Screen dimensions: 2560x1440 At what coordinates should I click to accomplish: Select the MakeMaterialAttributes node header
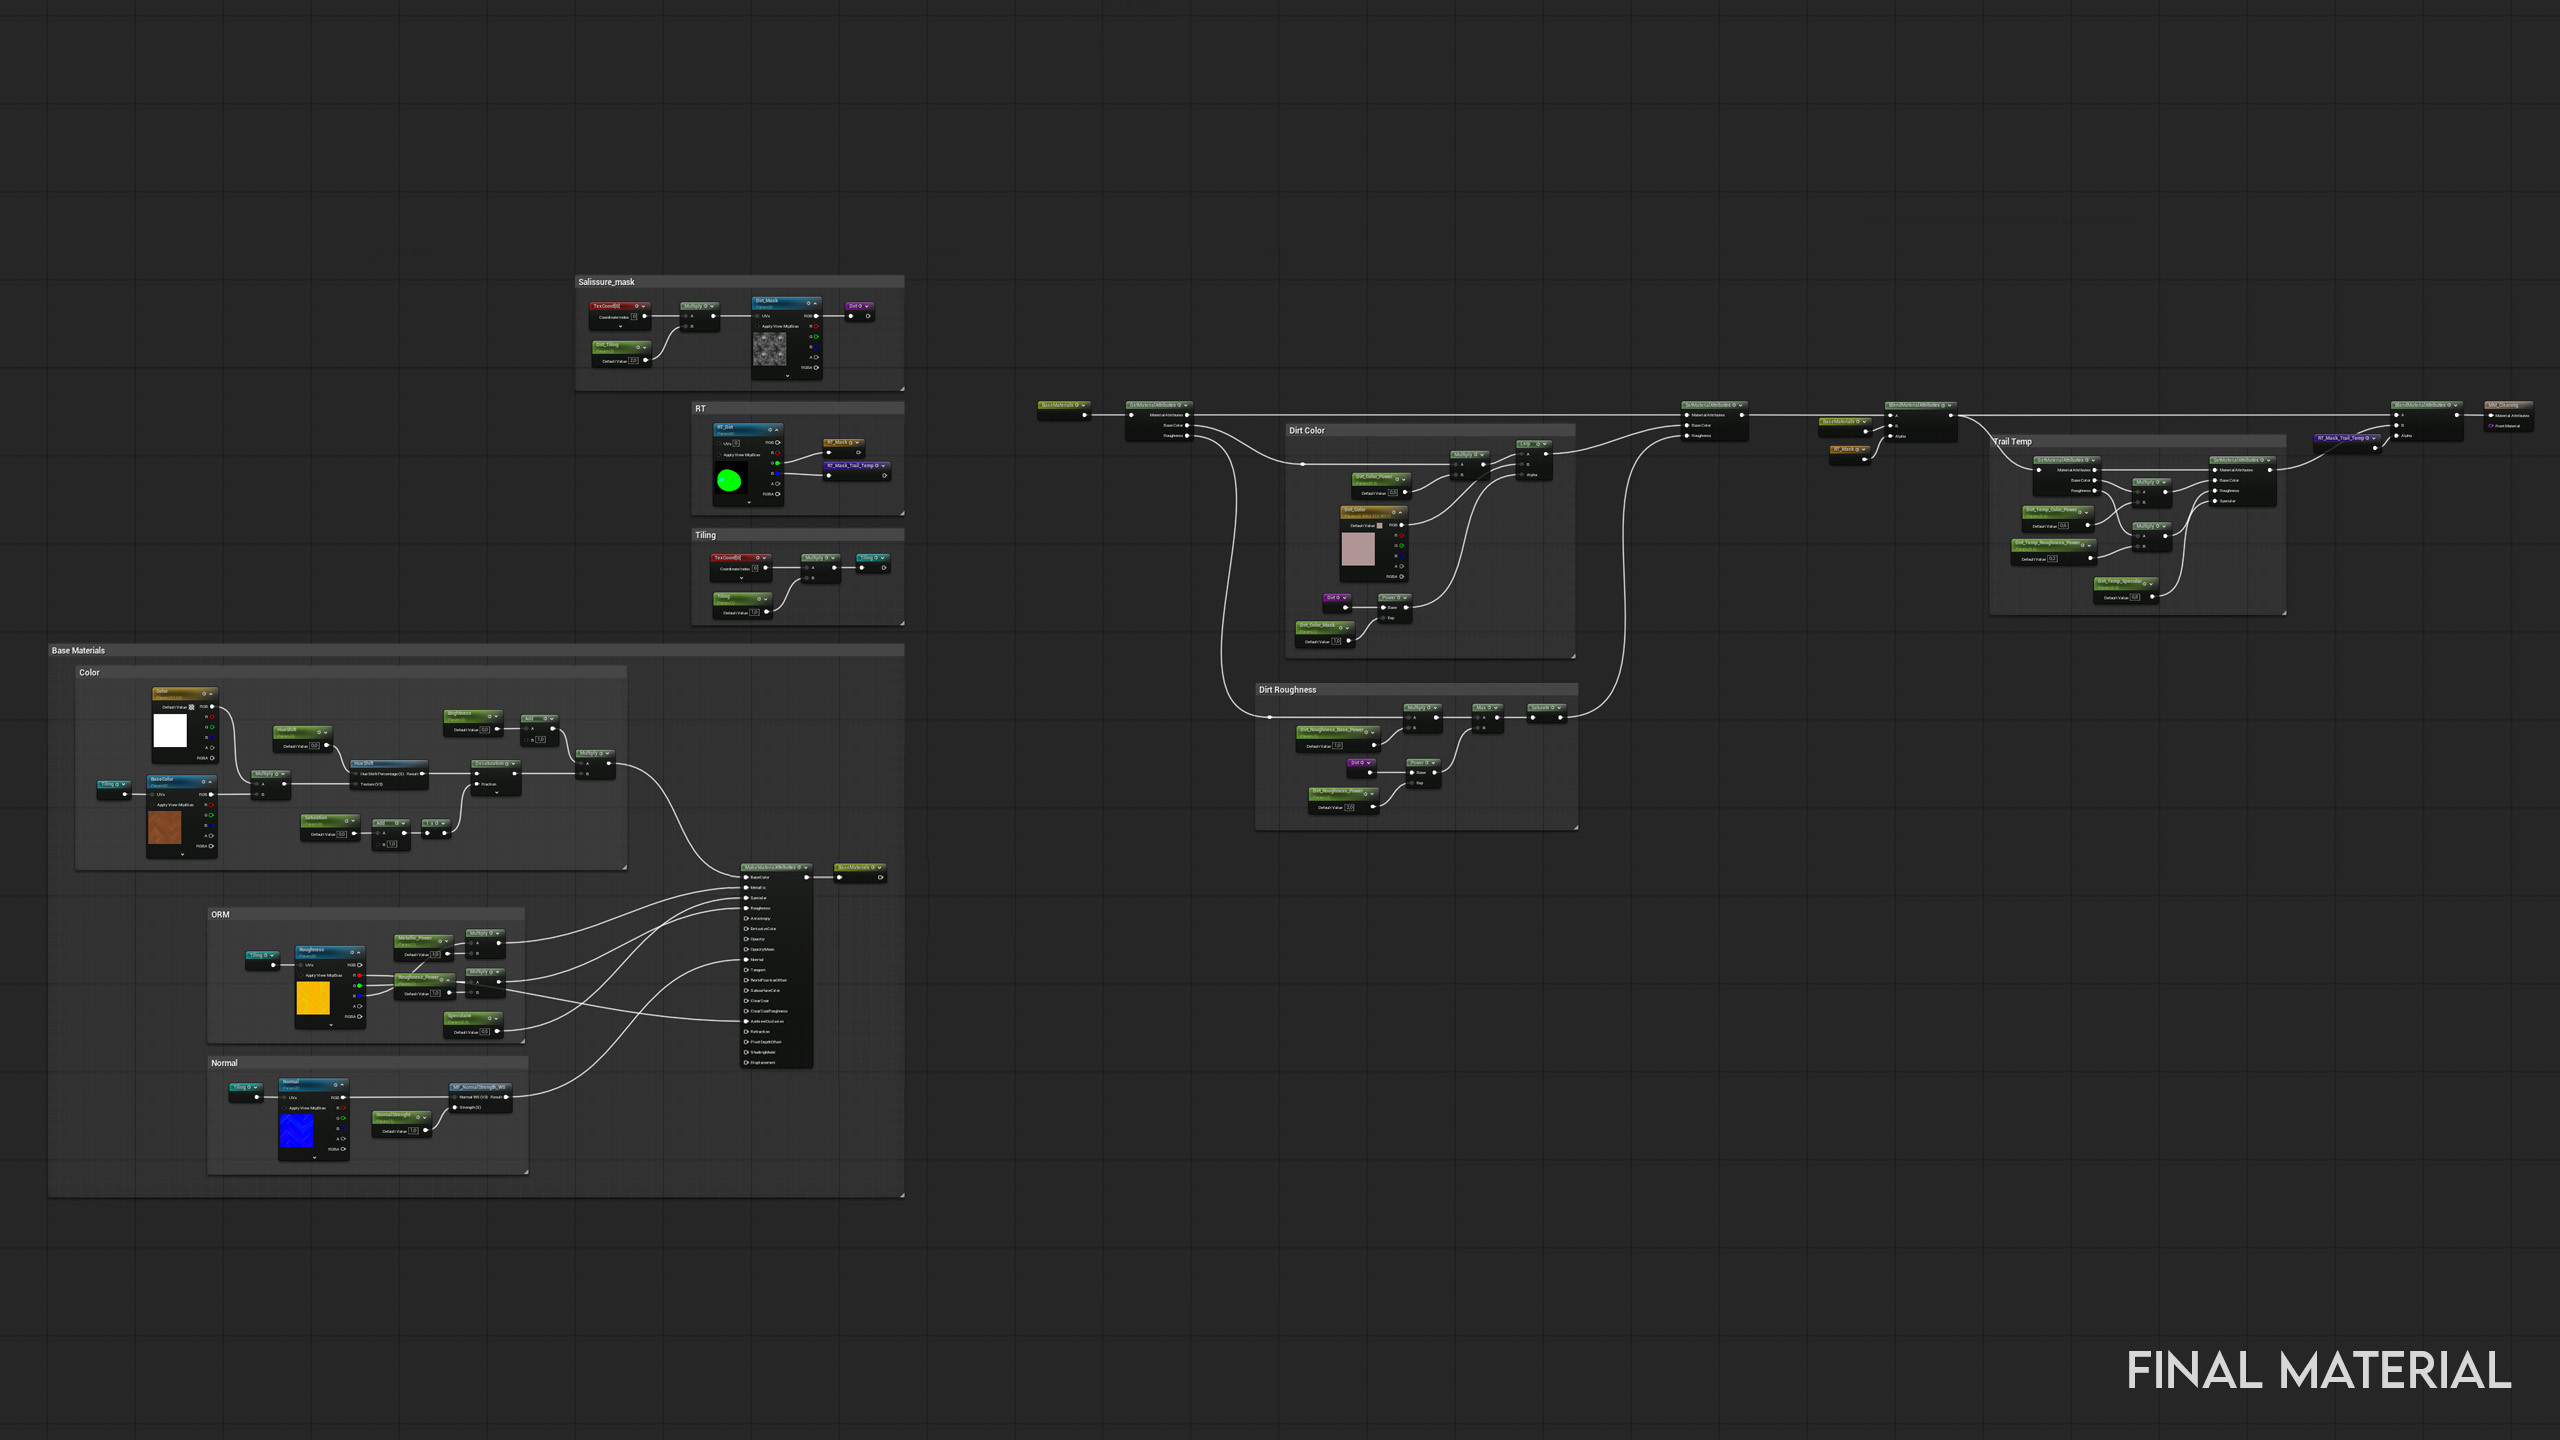pos(772,867)
